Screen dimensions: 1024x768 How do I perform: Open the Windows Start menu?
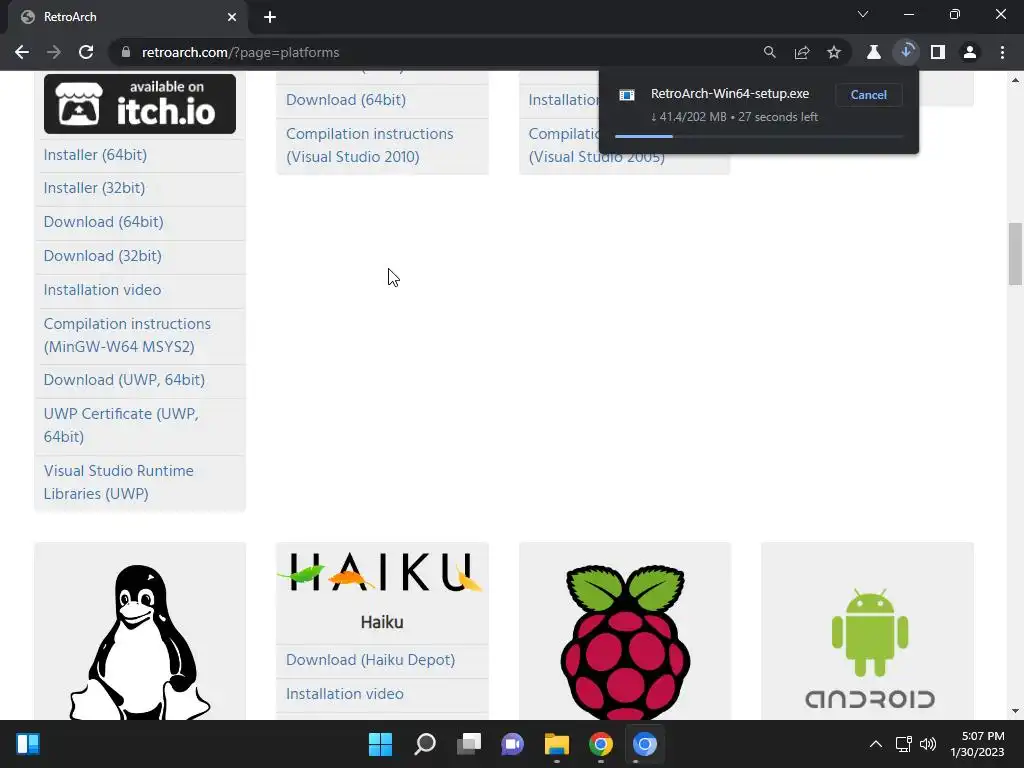tap(380, 744)
